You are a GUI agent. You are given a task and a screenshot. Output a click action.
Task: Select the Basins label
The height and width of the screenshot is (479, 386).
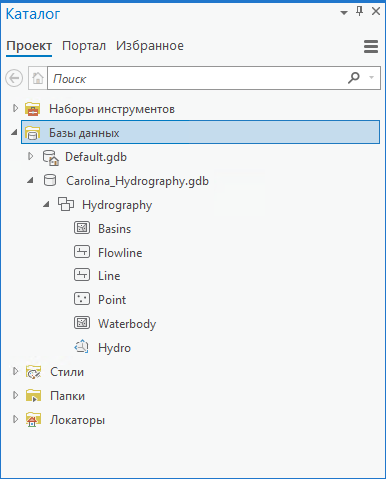[x=114, y=229]
